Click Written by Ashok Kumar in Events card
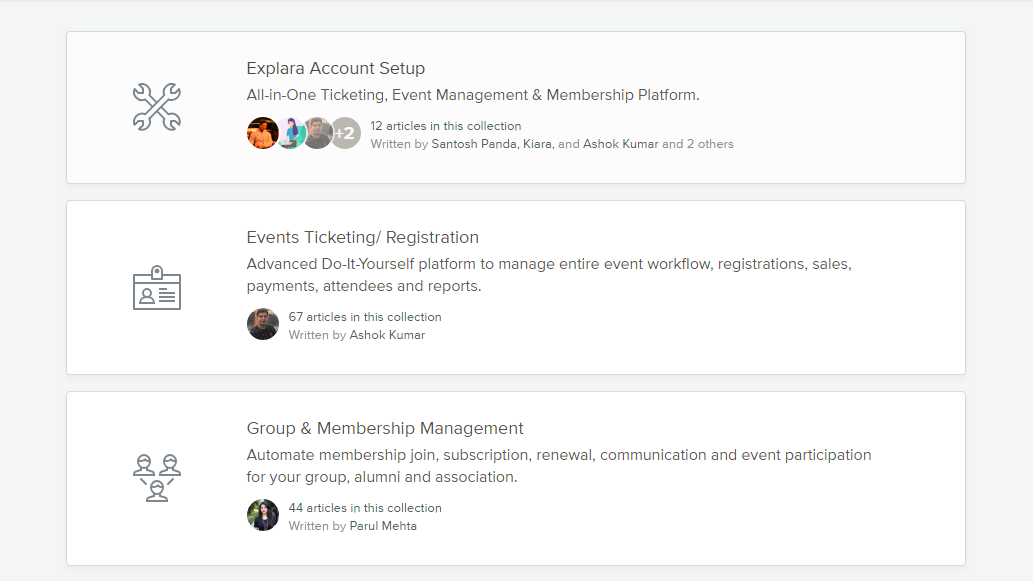Image resolution: width=1033 pixels, height=581 pixels. coord(356,335)
